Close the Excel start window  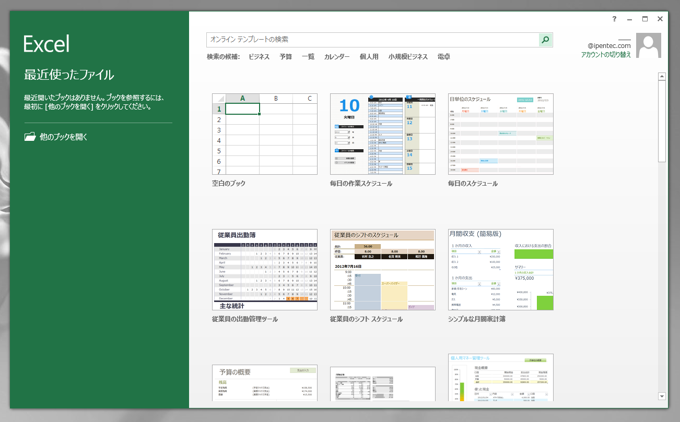[x=660, y=19]
